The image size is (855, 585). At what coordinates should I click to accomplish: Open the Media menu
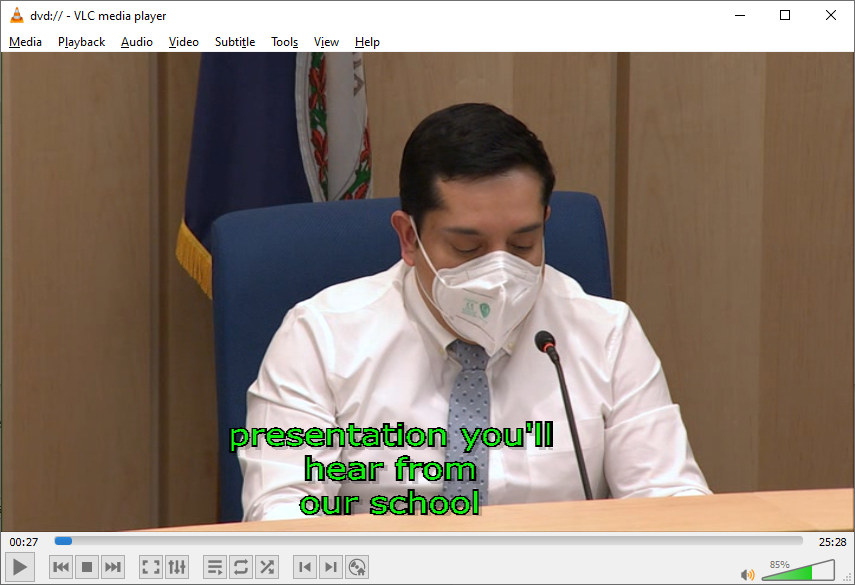coord(26,42)
